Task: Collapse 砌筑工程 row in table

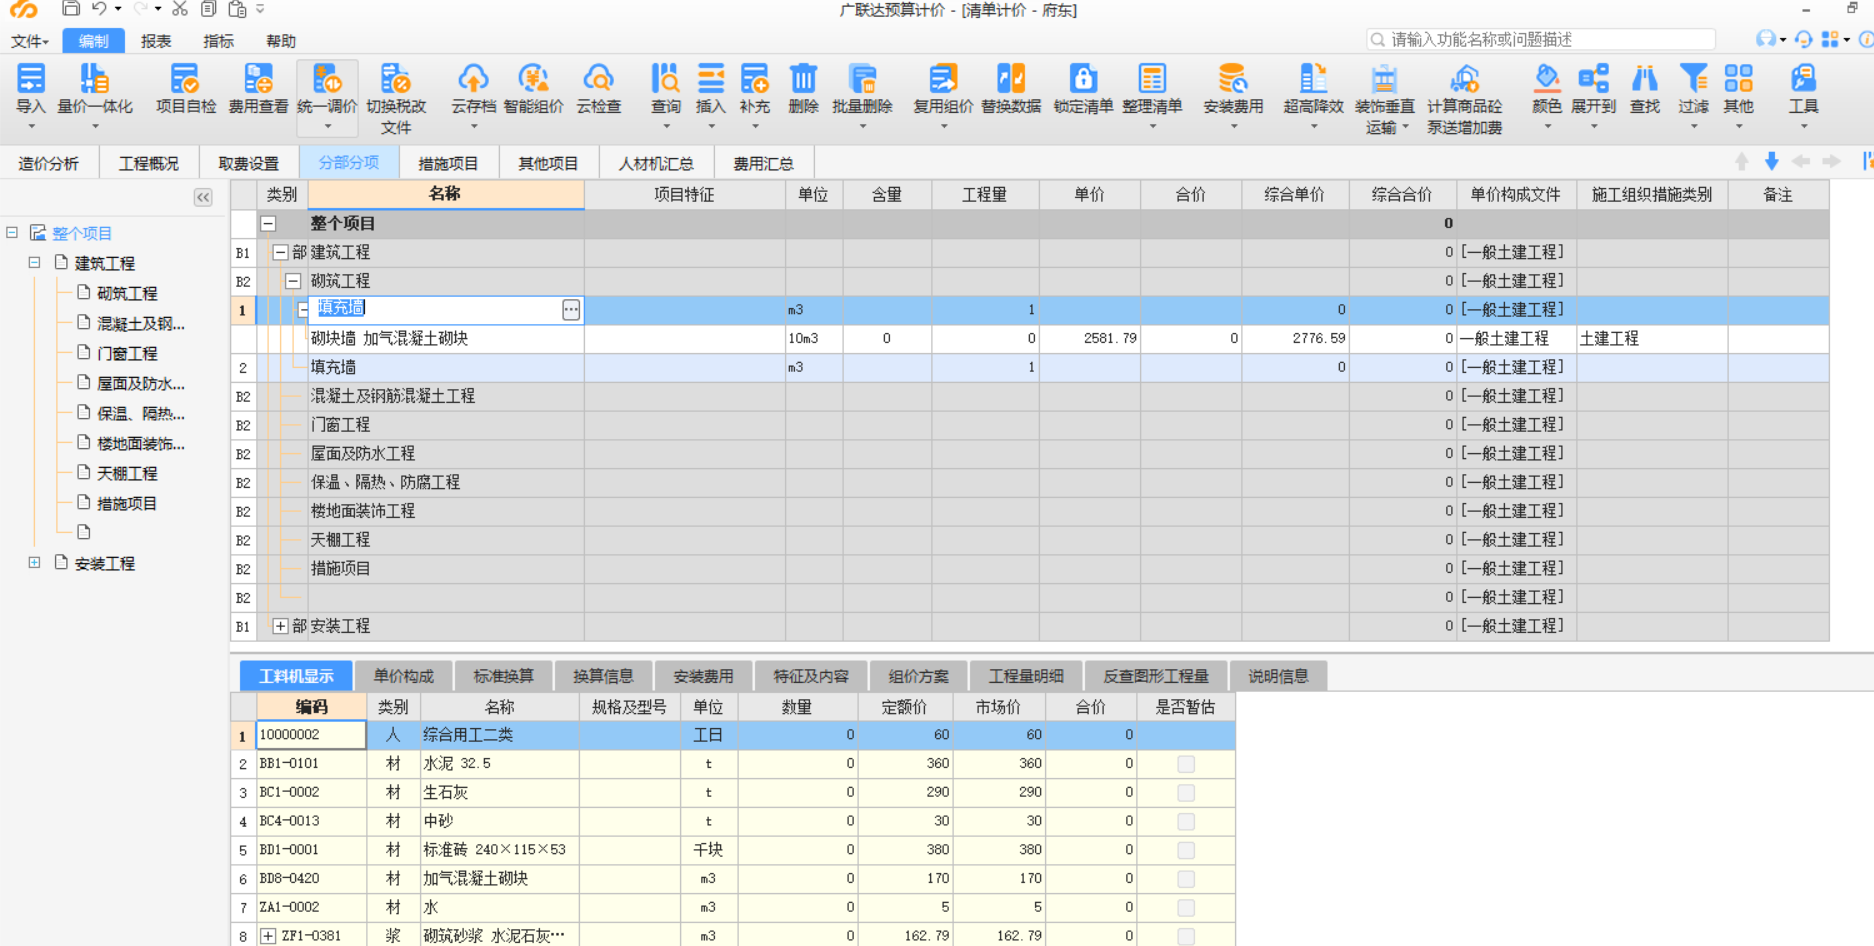Action: click(293, 282)
